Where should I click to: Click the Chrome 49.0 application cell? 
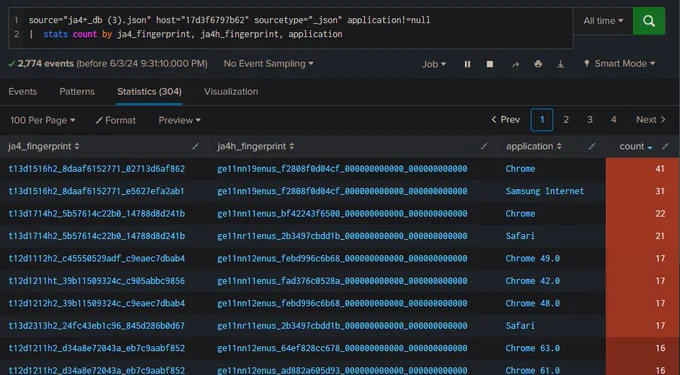(533, 258)
